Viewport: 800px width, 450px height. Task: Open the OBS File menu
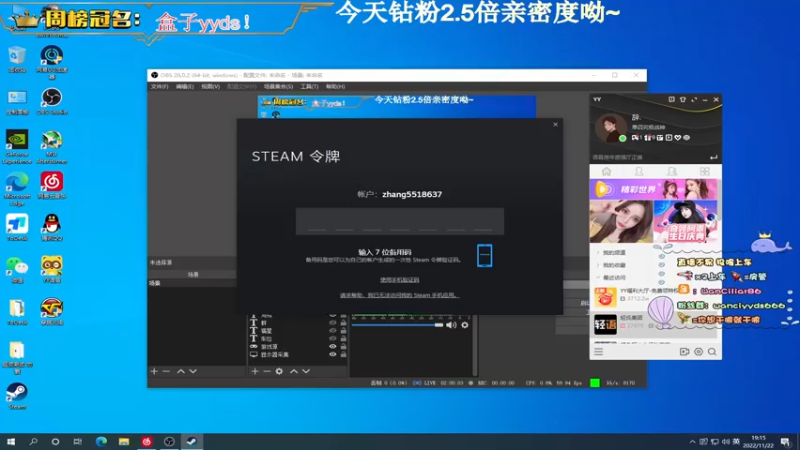click(x=159, y=87)
